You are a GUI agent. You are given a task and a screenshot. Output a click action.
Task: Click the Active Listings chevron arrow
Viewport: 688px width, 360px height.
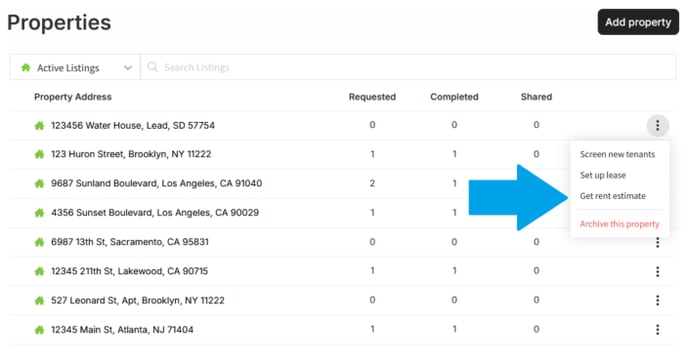coord(128,68)
